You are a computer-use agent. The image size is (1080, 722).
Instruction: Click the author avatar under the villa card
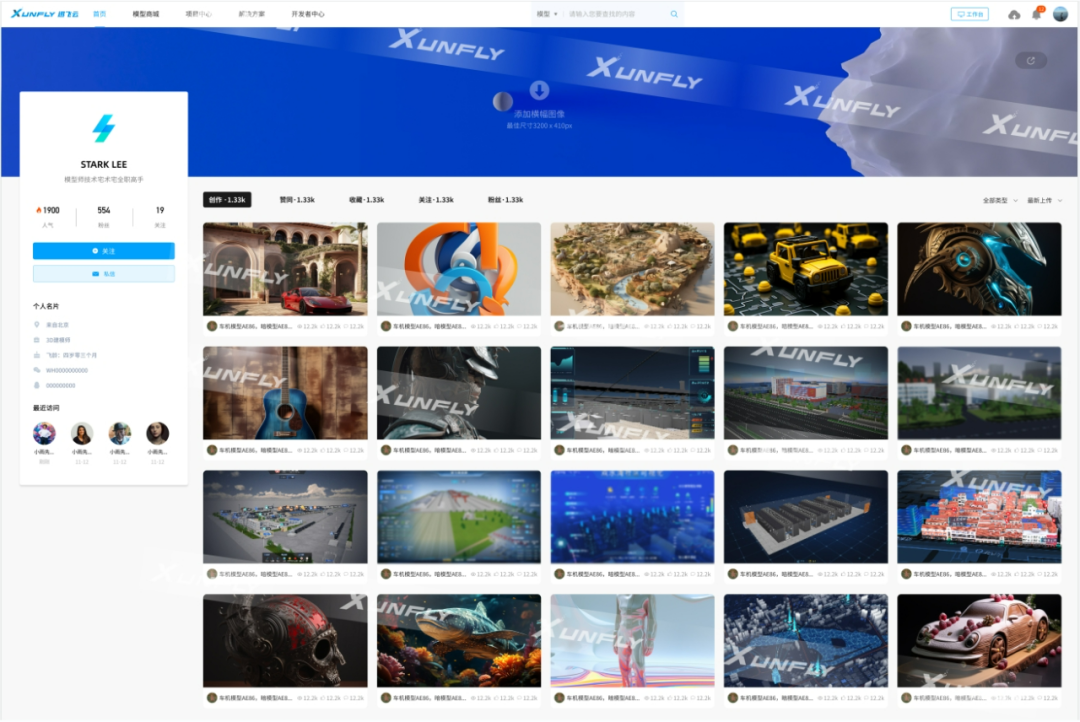coord(212,326)
